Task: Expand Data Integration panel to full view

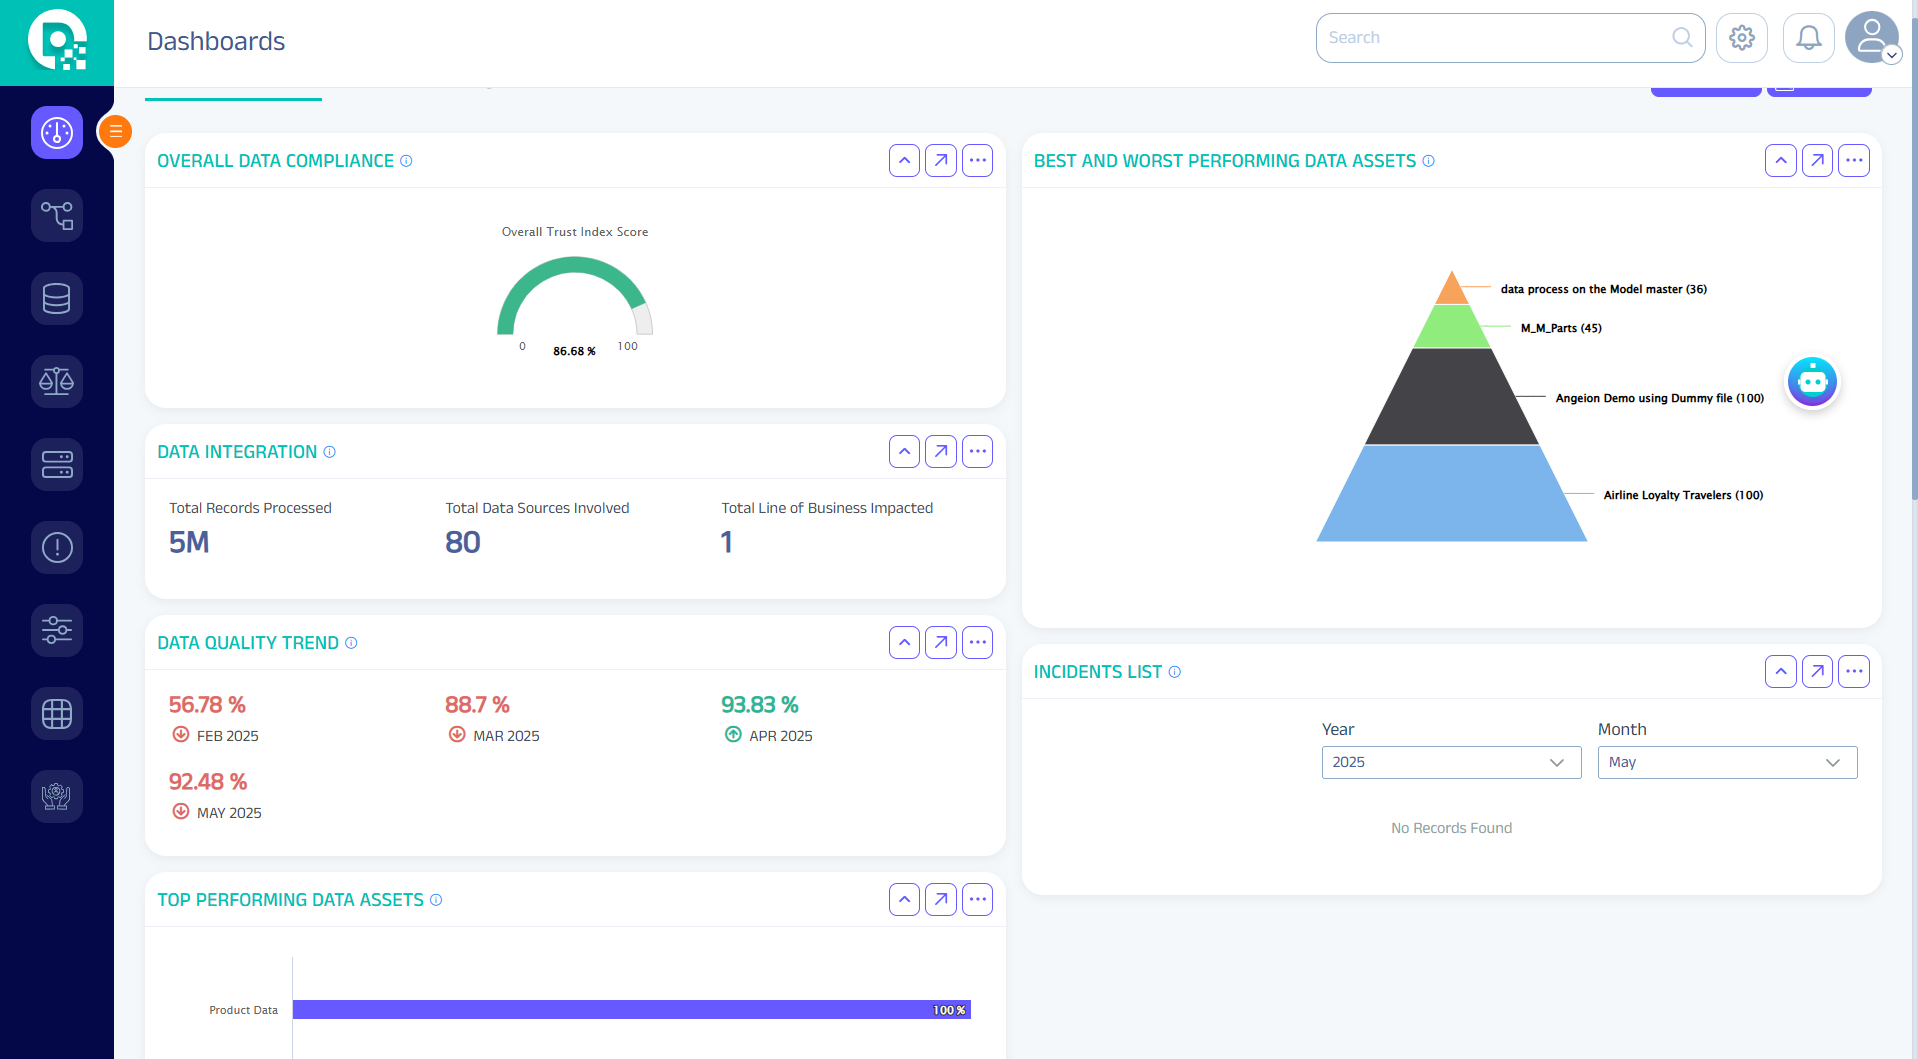Action: click(940, 451)
